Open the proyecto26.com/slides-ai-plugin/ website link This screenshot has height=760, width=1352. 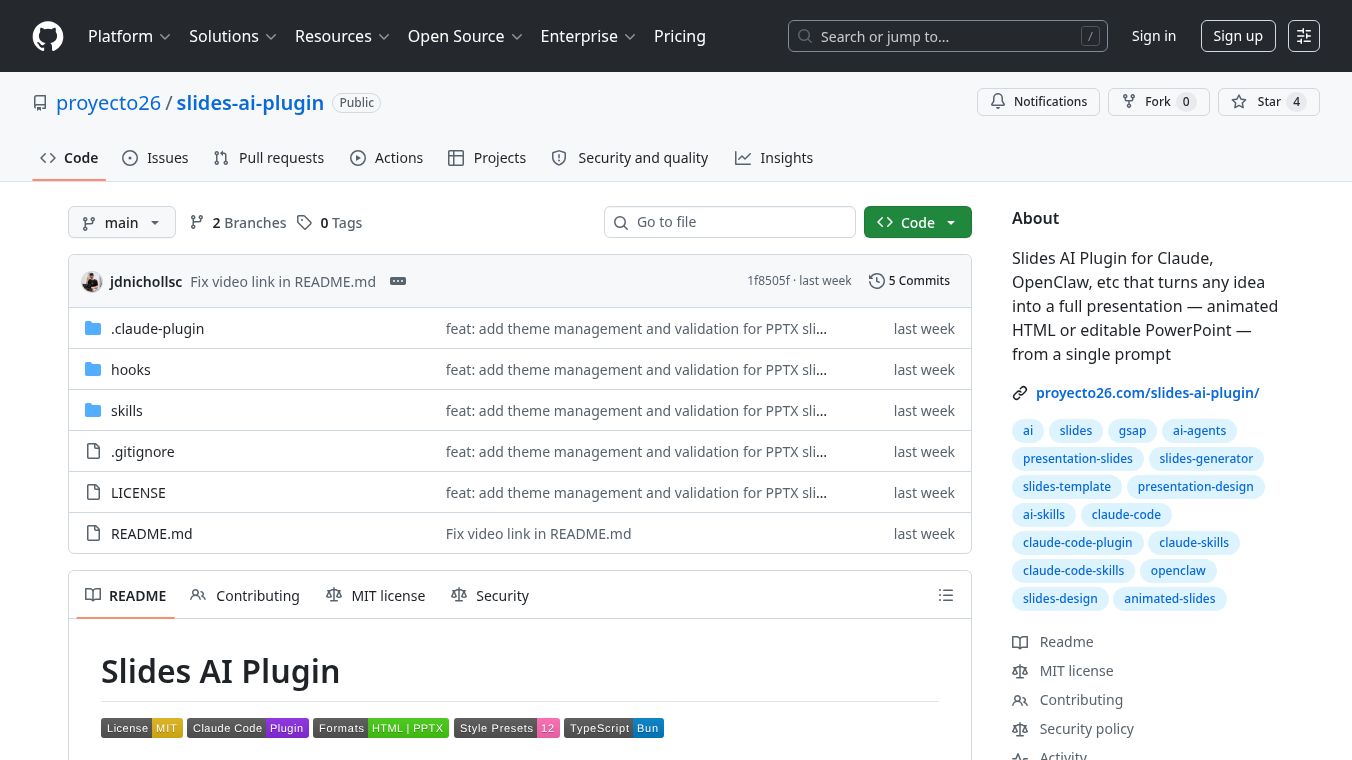click(x=1147, y=393)
